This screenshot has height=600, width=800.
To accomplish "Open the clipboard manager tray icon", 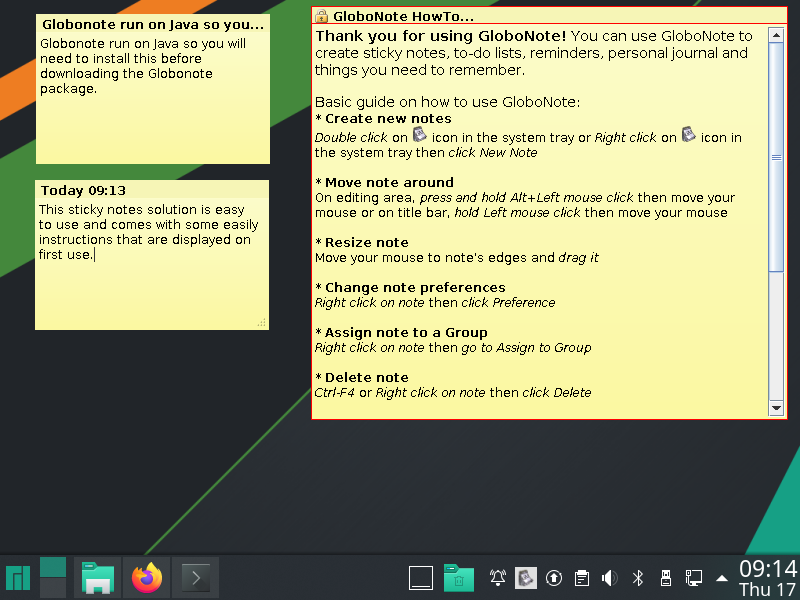I will coord(582,578).
